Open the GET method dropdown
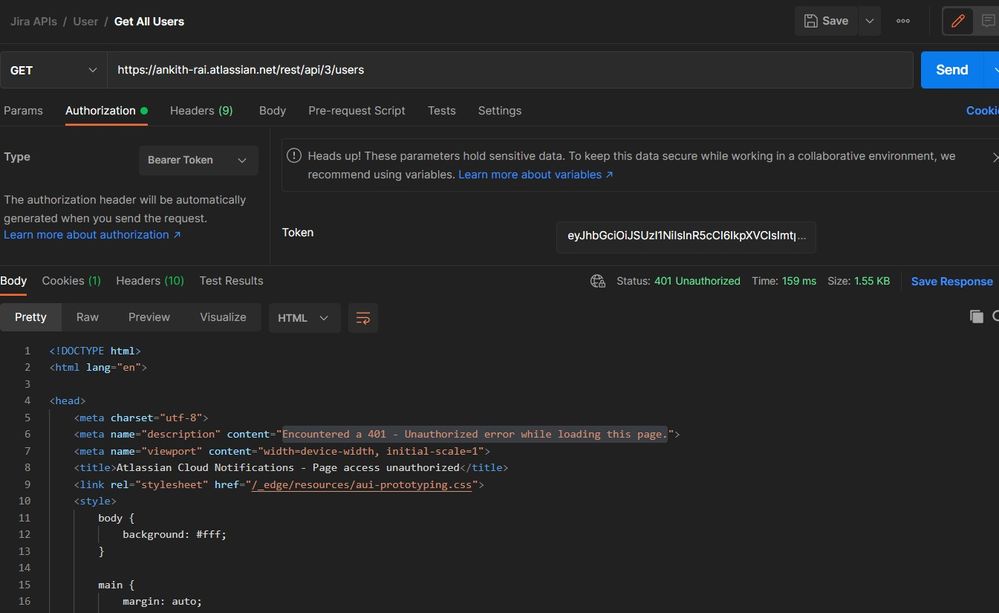Image resolution: width=999 pixels, height=613 pixels. [53, 70]
